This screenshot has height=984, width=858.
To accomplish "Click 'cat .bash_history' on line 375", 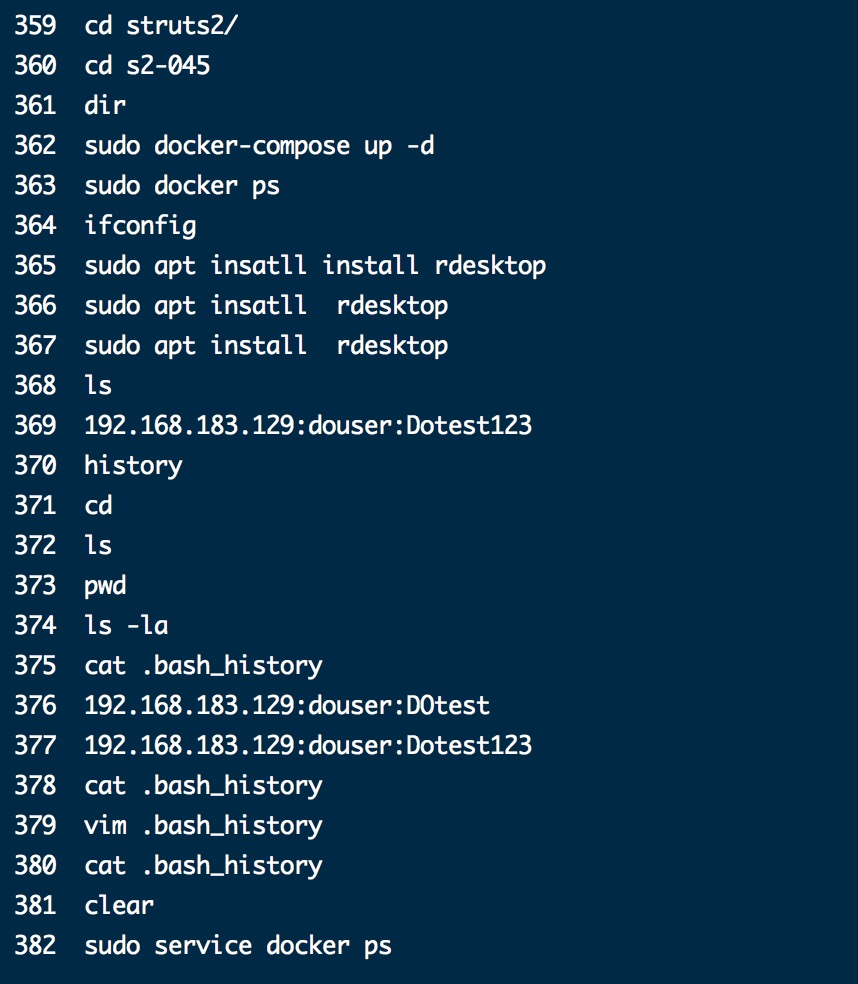I will [x=203, y=666].
